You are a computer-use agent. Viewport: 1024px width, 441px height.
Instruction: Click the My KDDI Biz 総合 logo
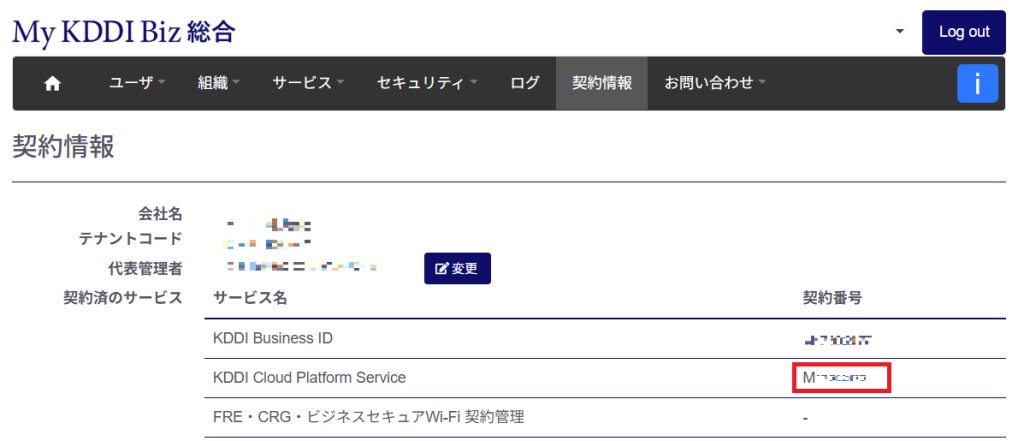coord(123,32)
